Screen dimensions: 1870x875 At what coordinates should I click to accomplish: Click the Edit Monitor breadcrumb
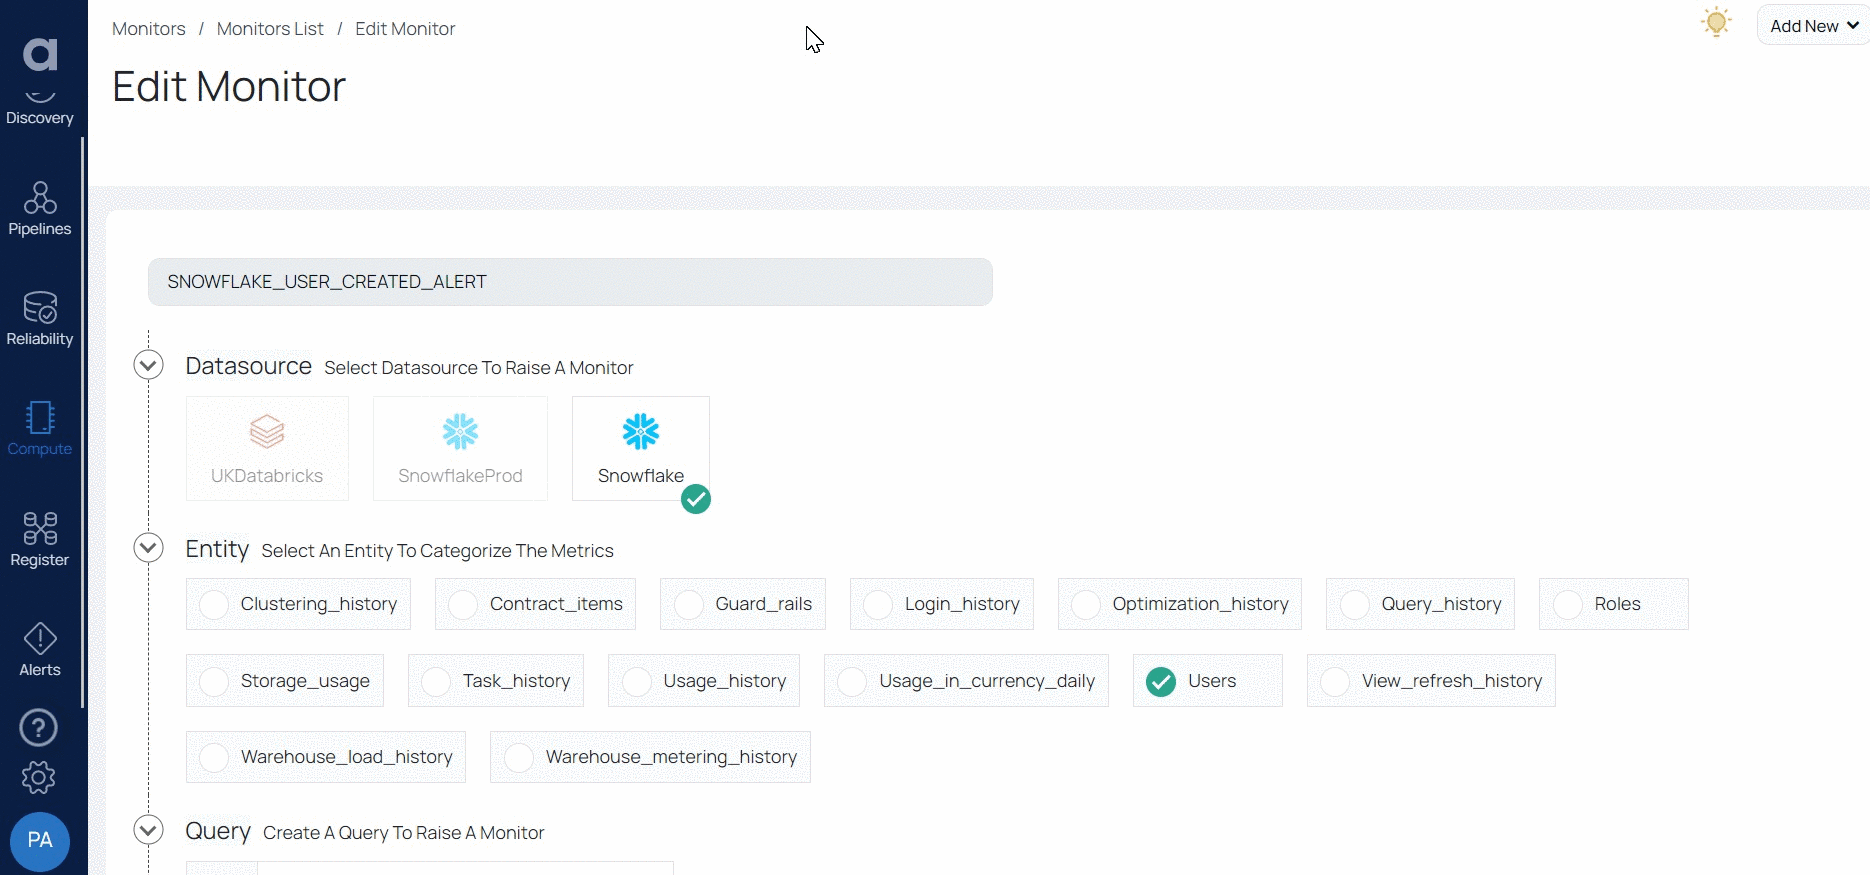tap(405, 29)
